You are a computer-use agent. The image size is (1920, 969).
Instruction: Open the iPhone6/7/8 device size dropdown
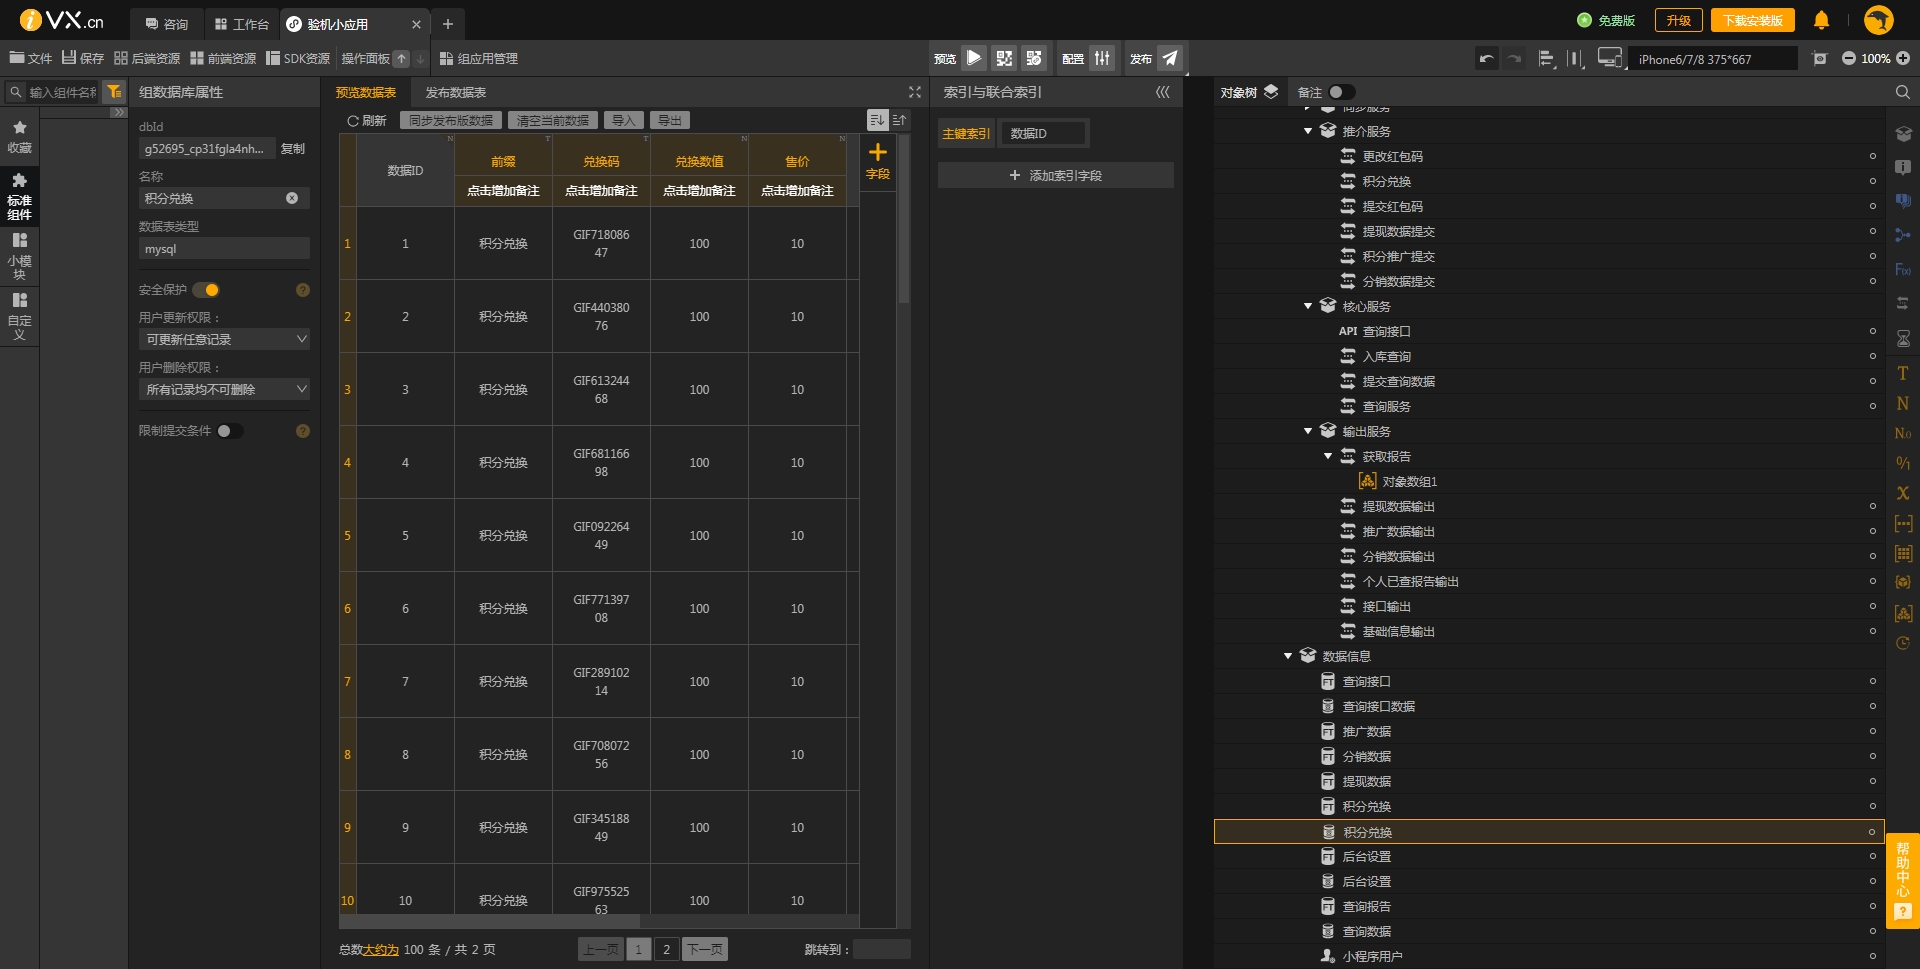click(x=1713, y=59)
